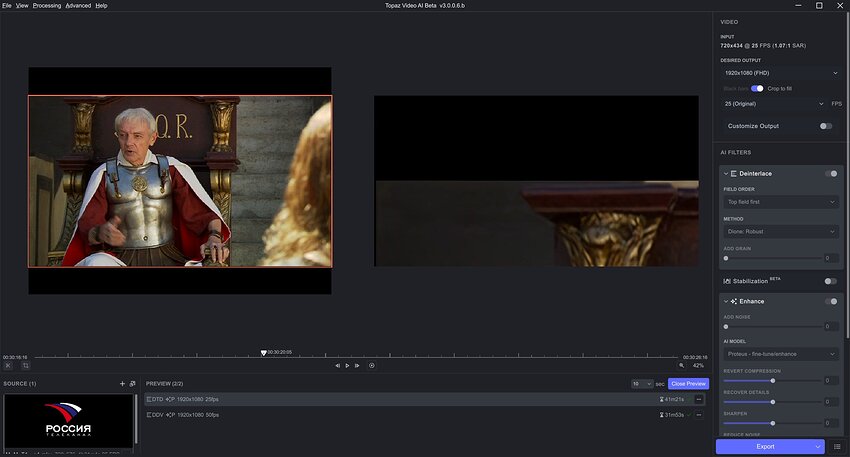Click the circular preview record button

[372, 366]
